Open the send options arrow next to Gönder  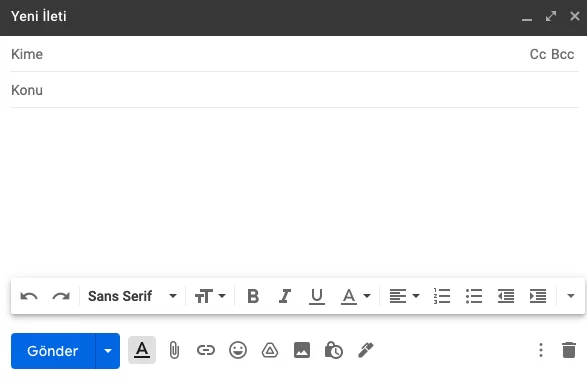pyautogui.click(x=108, y=351)
